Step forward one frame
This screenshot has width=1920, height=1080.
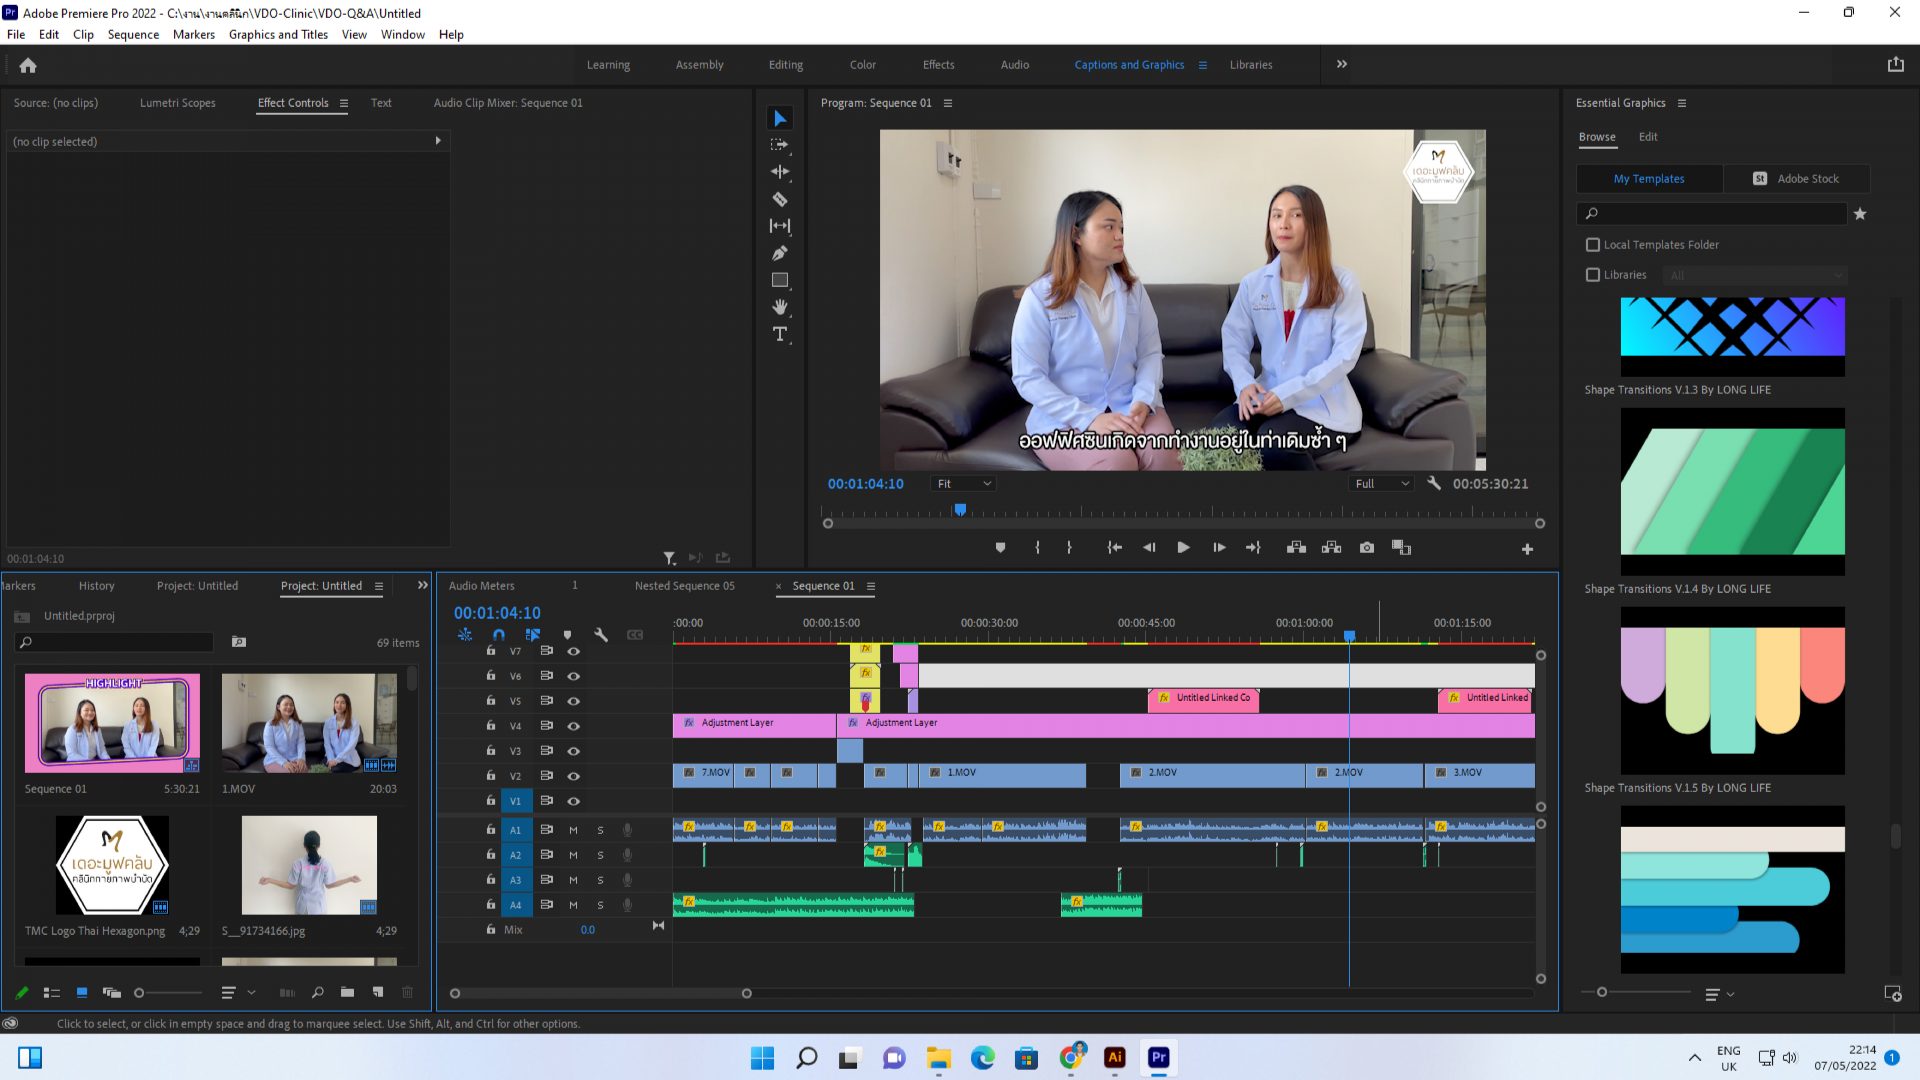click(x=1219, y=548)
